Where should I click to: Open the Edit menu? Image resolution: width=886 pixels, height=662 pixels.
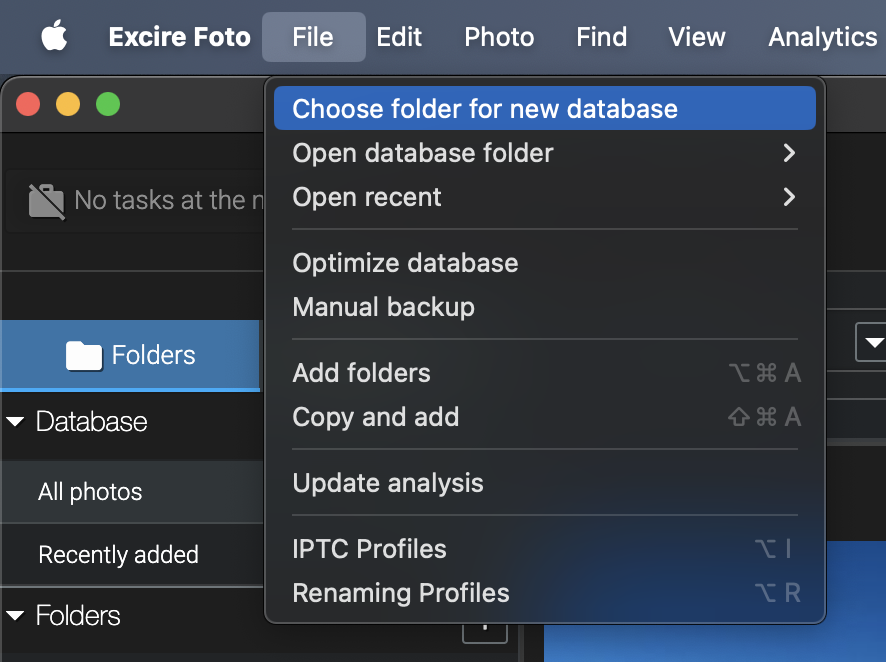click(399, 37)
